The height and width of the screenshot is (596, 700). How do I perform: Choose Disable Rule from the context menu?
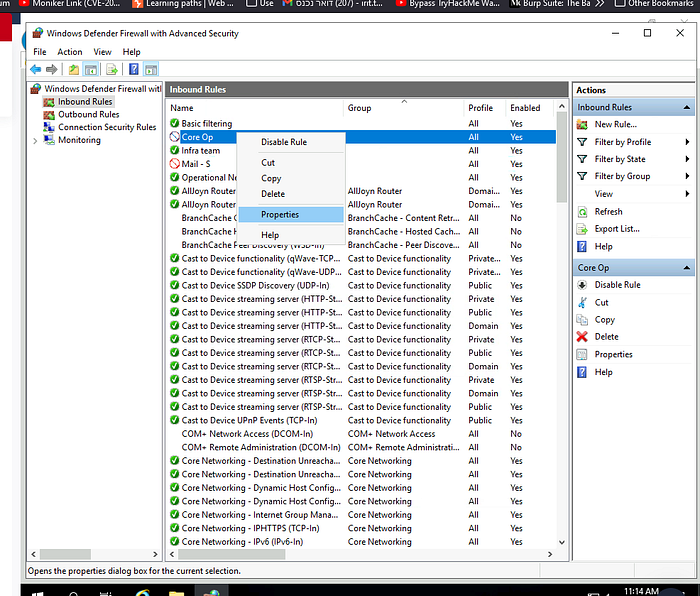pyautogui.click(x=291, y=142)
